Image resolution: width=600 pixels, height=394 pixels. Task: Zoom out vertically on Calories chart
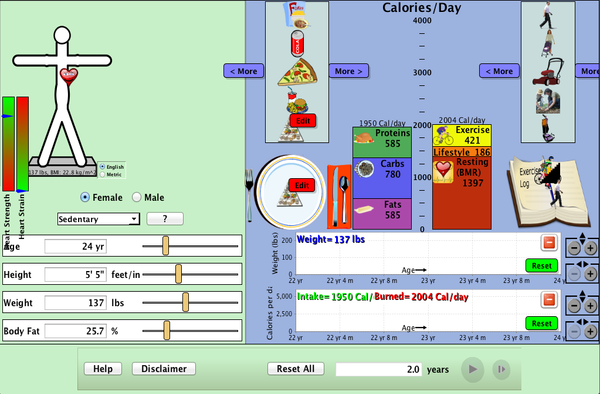(574, 306)
